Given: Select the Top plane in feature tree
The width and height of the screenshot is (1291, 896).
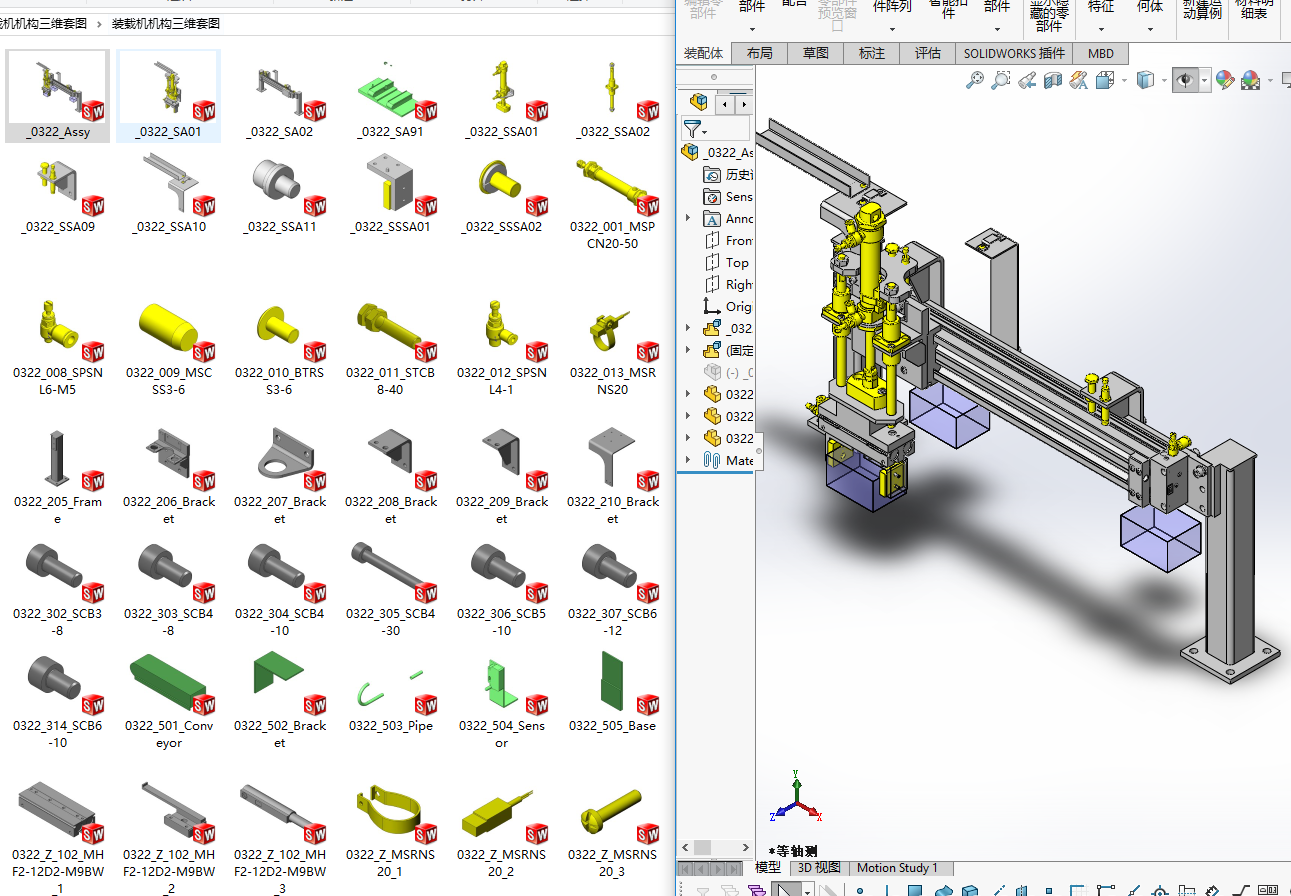Looking at the screenshot, I should click(737, 262).
